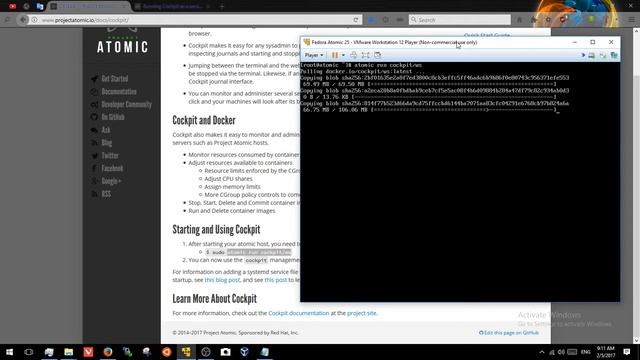The image size is (640, 360).
Task: Open the 'project site' link
Action: click(362, 313)
